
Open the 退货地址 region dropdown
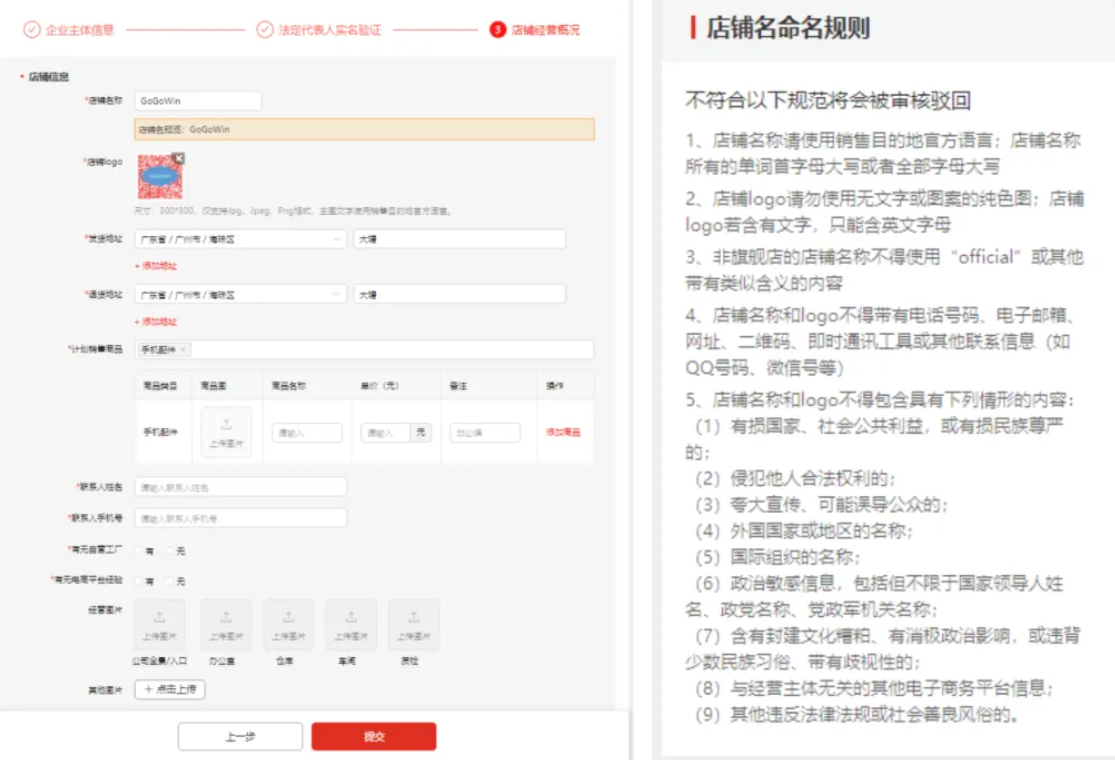pos(240,295)
